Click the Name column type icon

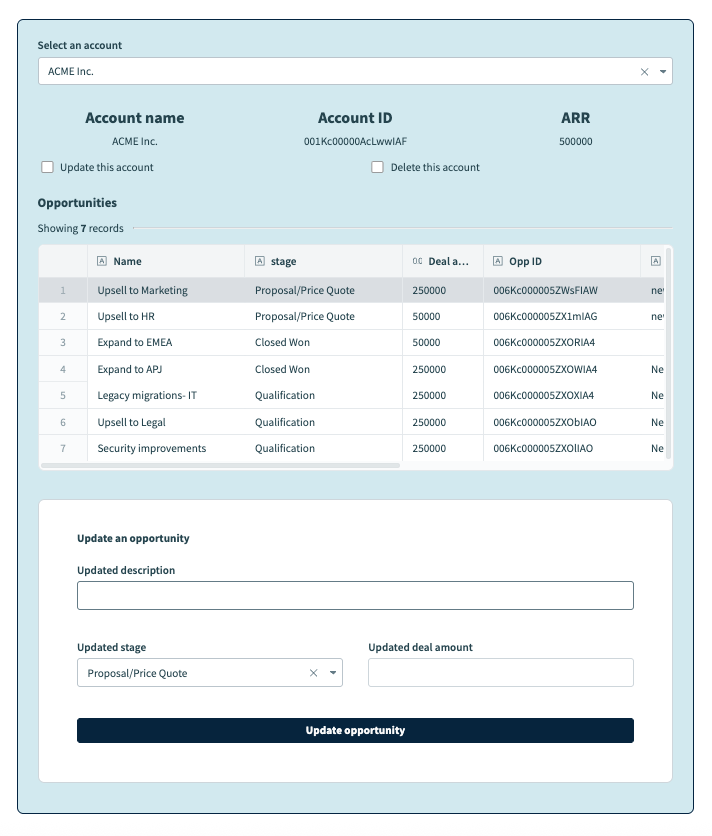tap(102, 261)
